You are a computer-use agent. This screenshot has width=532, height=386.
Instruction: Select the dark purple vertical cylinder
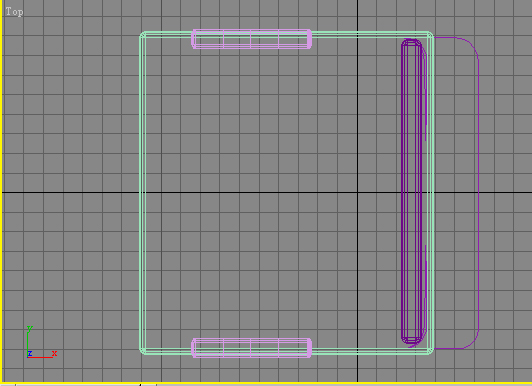(x=412, y=192)
